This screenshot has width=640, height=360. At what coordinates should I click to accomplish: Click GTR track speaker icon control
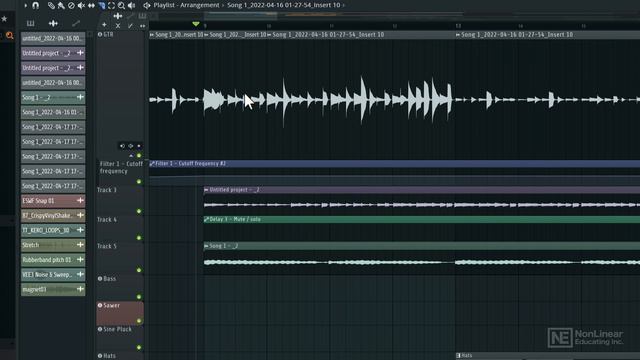tap(122, 146)
